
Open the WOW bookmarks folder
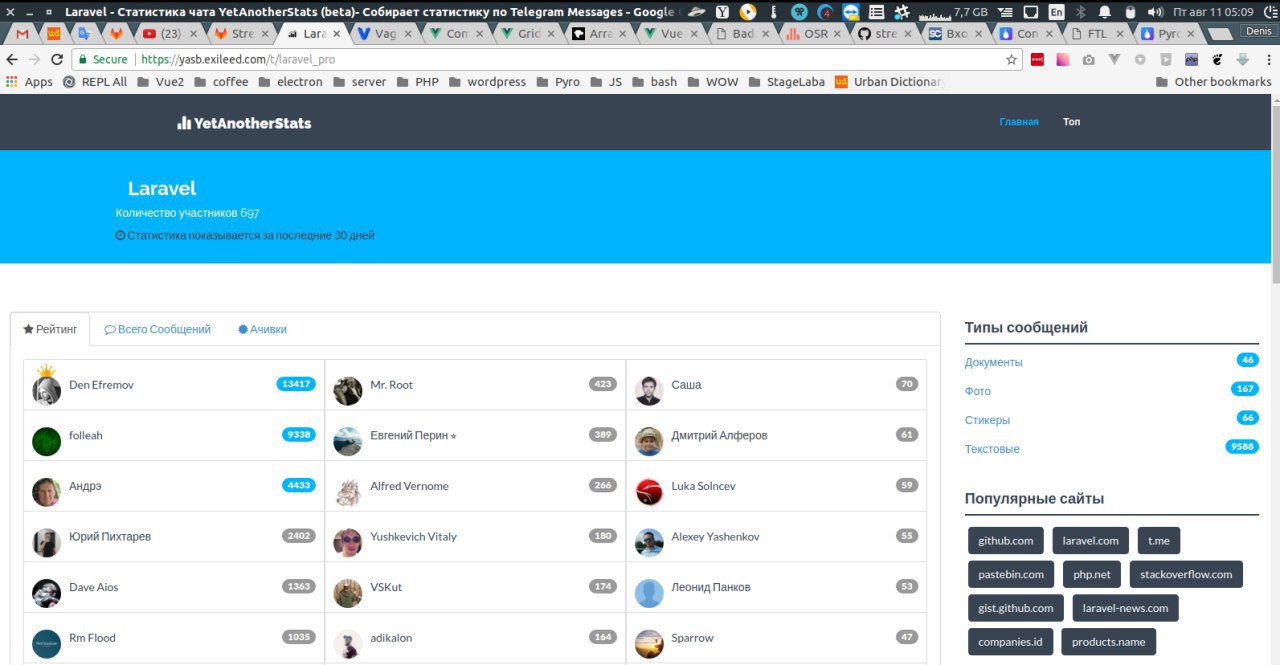coord(712,82)
